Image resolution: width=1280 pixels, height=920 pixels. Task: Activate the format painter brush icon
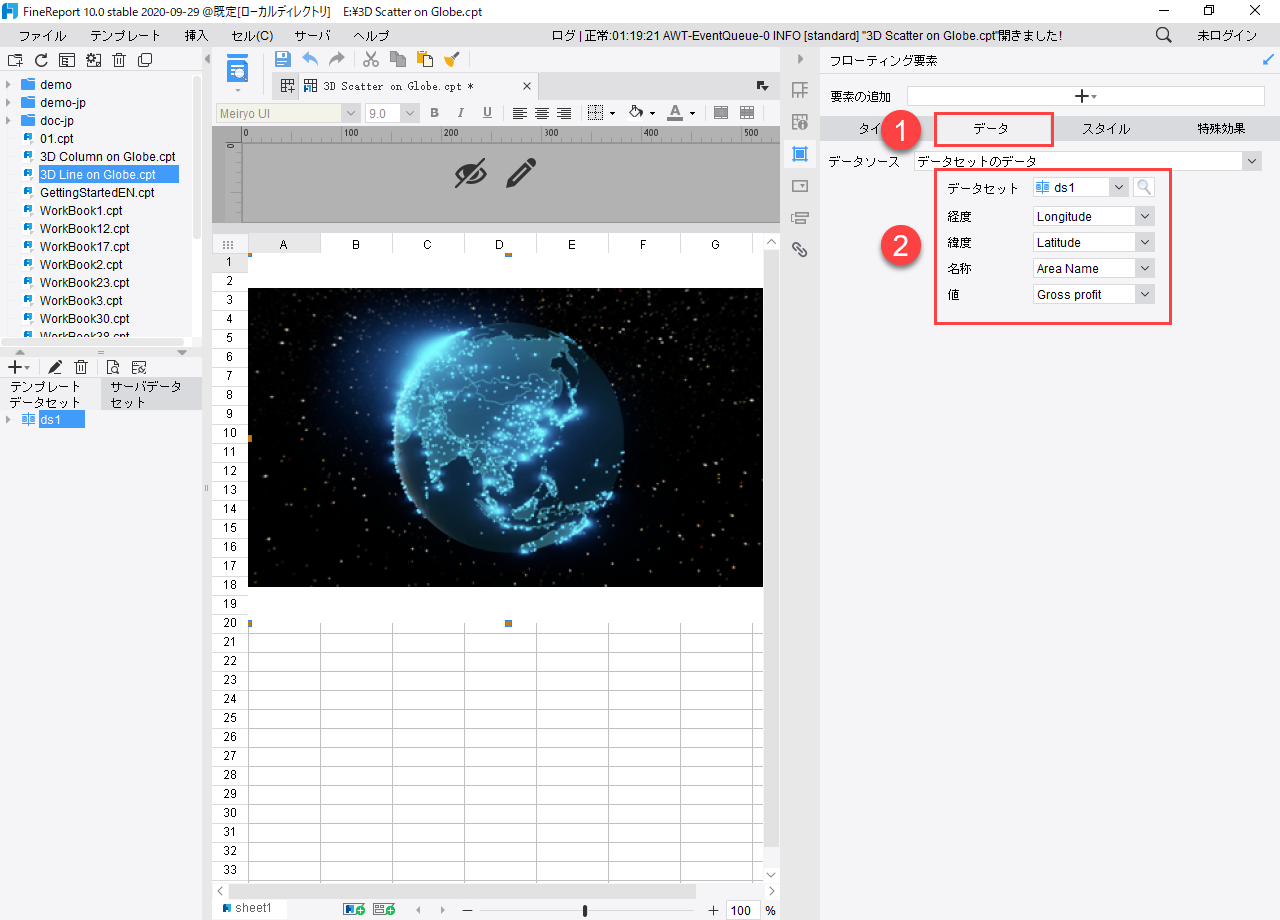click(x=452, y=59)
